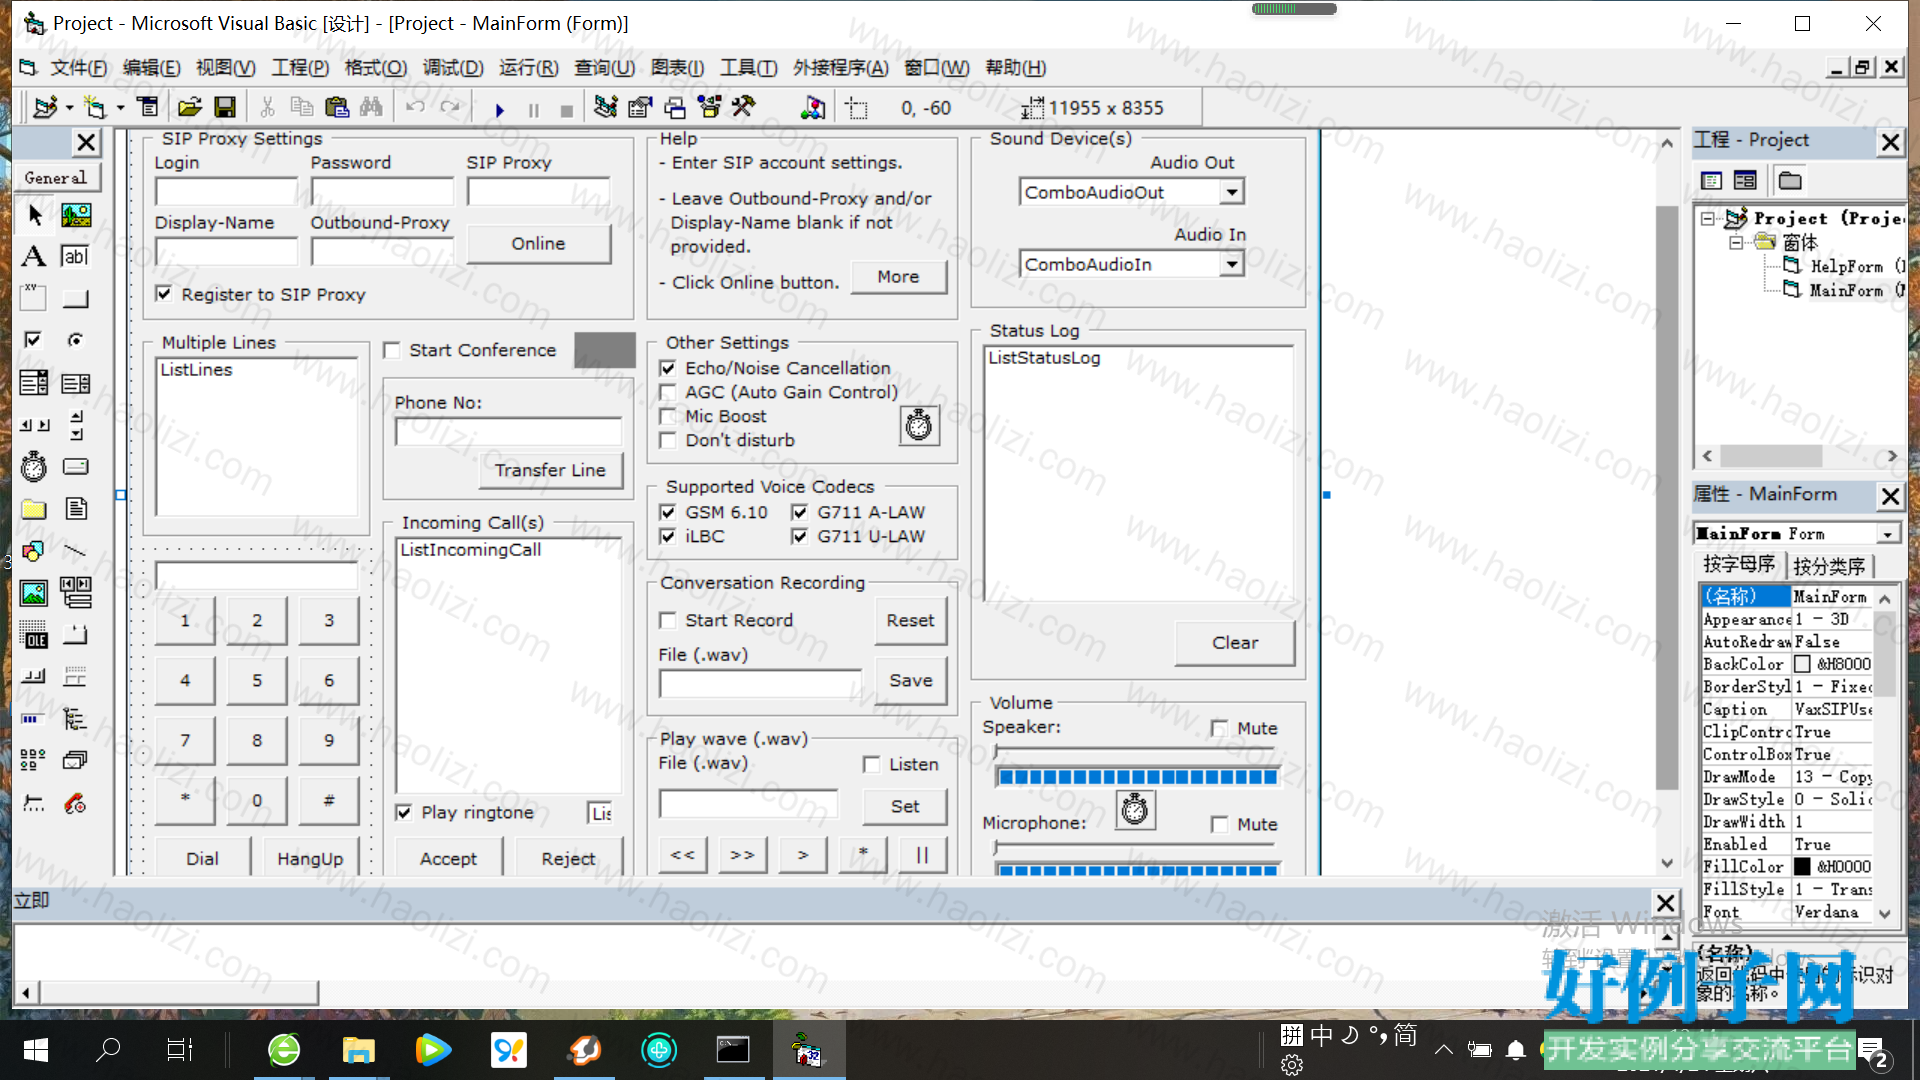Uncheck Register to SIP Proxy
The width and height of the screenshot is (1920, 1080).
164,294
